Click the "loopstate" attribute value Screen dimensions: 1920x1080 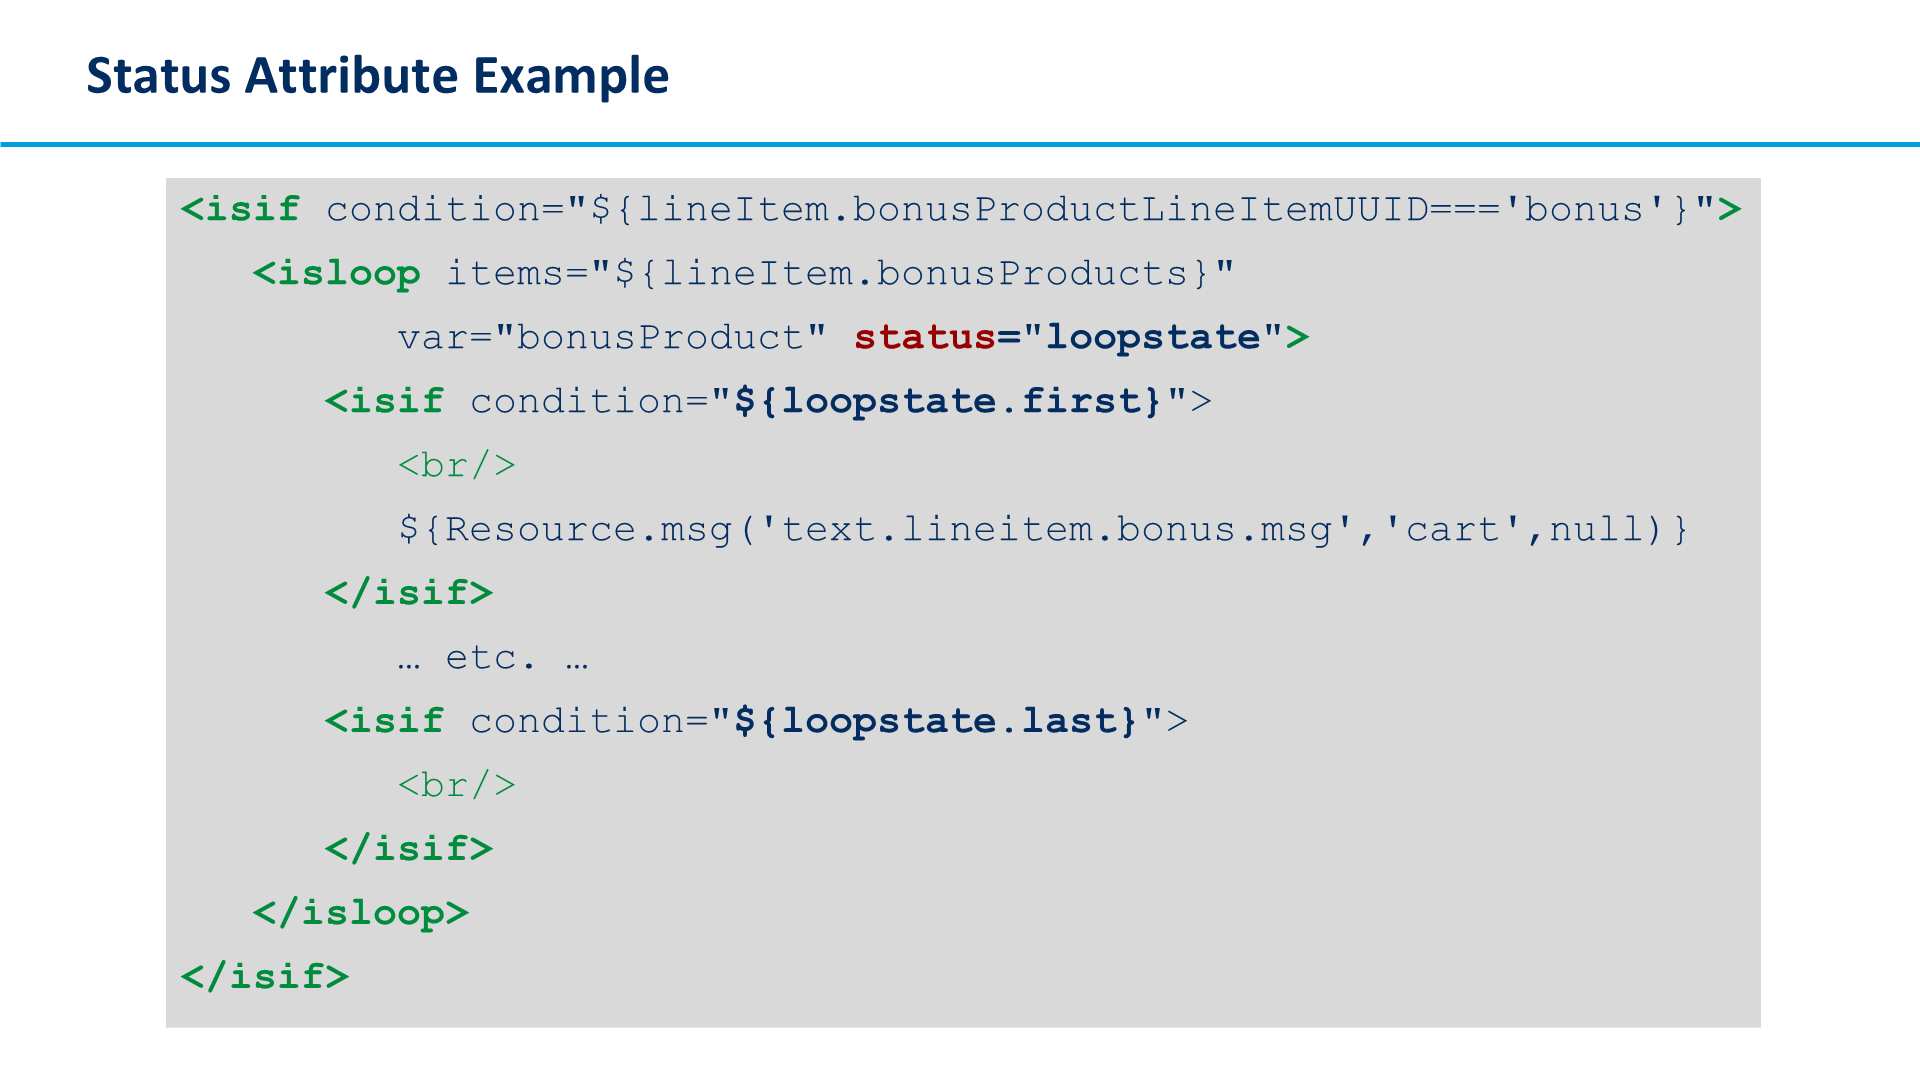[x=1153, y=337]
